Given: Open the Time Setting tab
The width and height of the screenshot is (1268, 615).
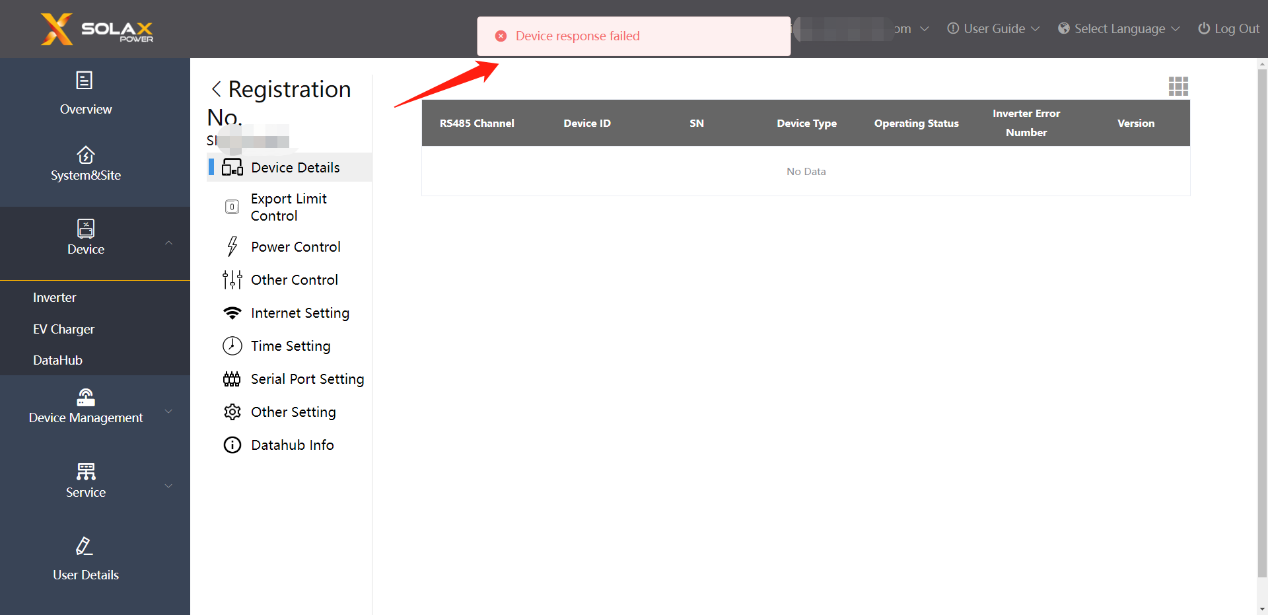Looking at the screenshot, I should tap(290, 346).
